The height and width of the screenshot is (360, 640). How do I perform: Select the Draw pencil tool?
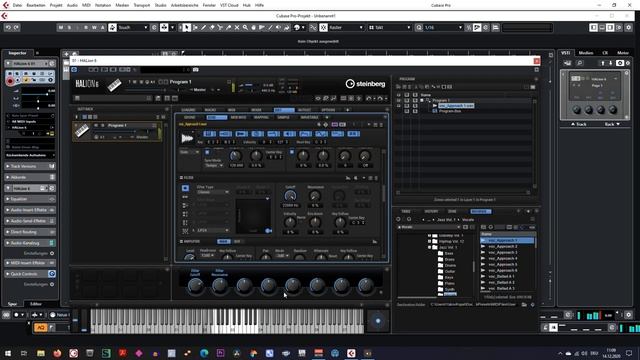click(x=203, y=27)
